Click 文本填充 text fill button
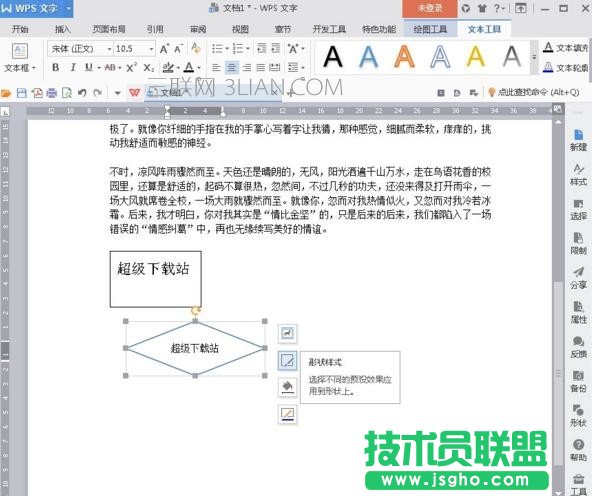The image size is (592, 496). [x=566, y=48]
